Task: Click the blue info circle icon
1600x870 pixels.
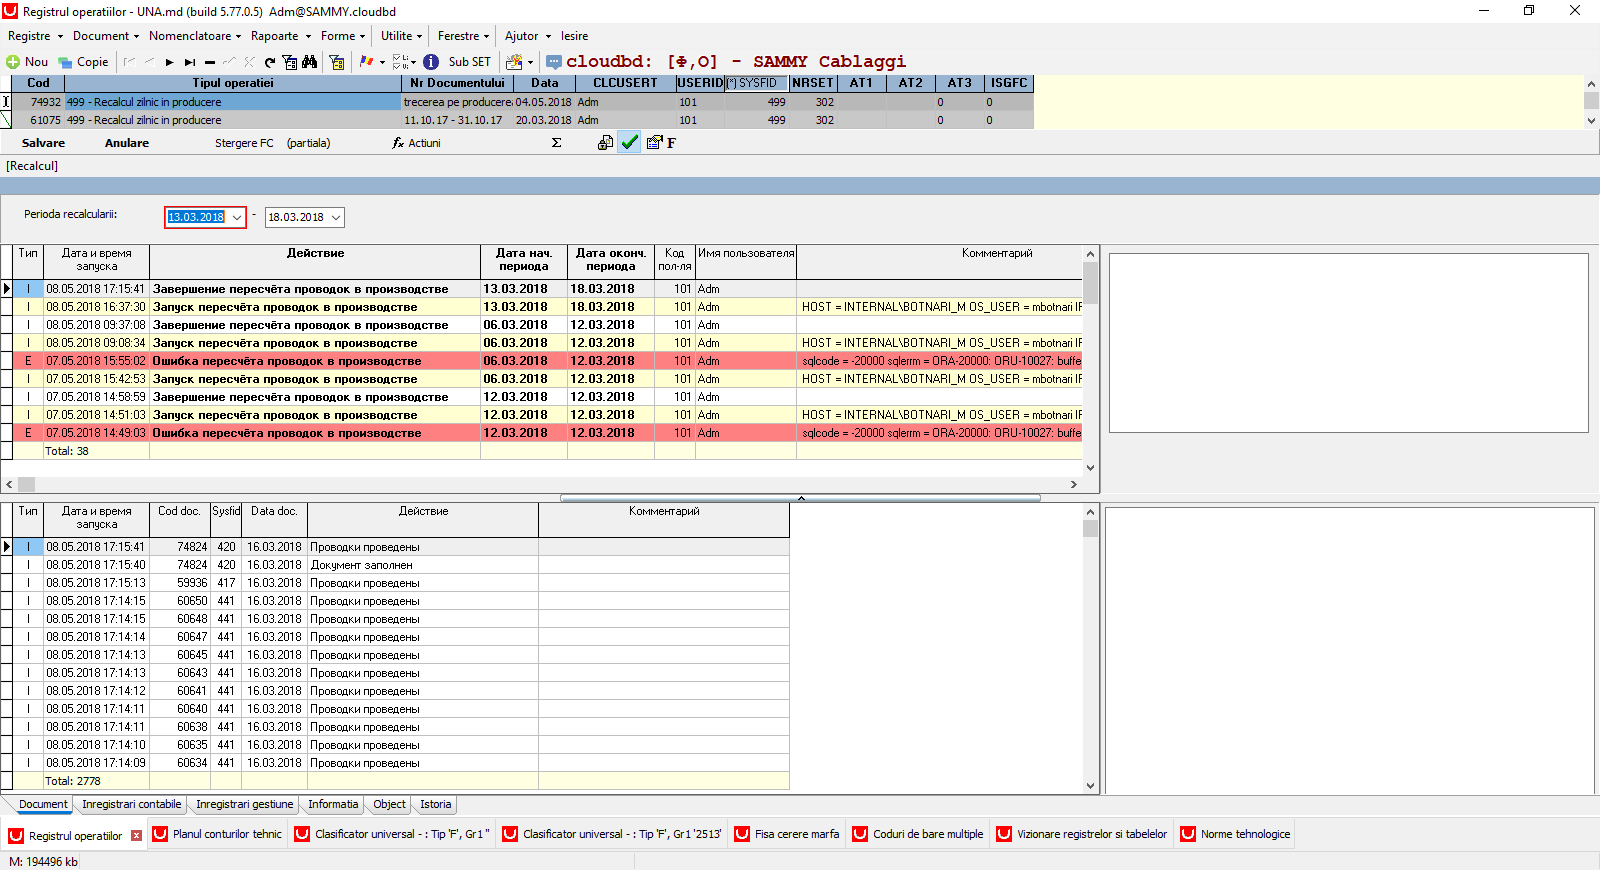Action: coord(431,62)
